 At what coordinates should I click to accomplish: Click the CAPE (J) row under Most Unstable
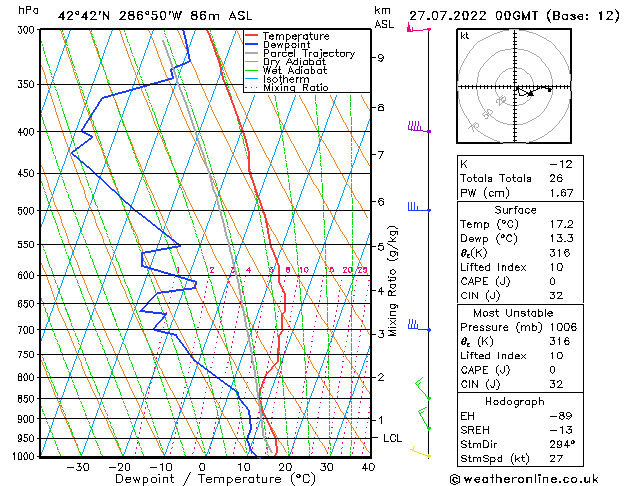click(x=520, y=370)
